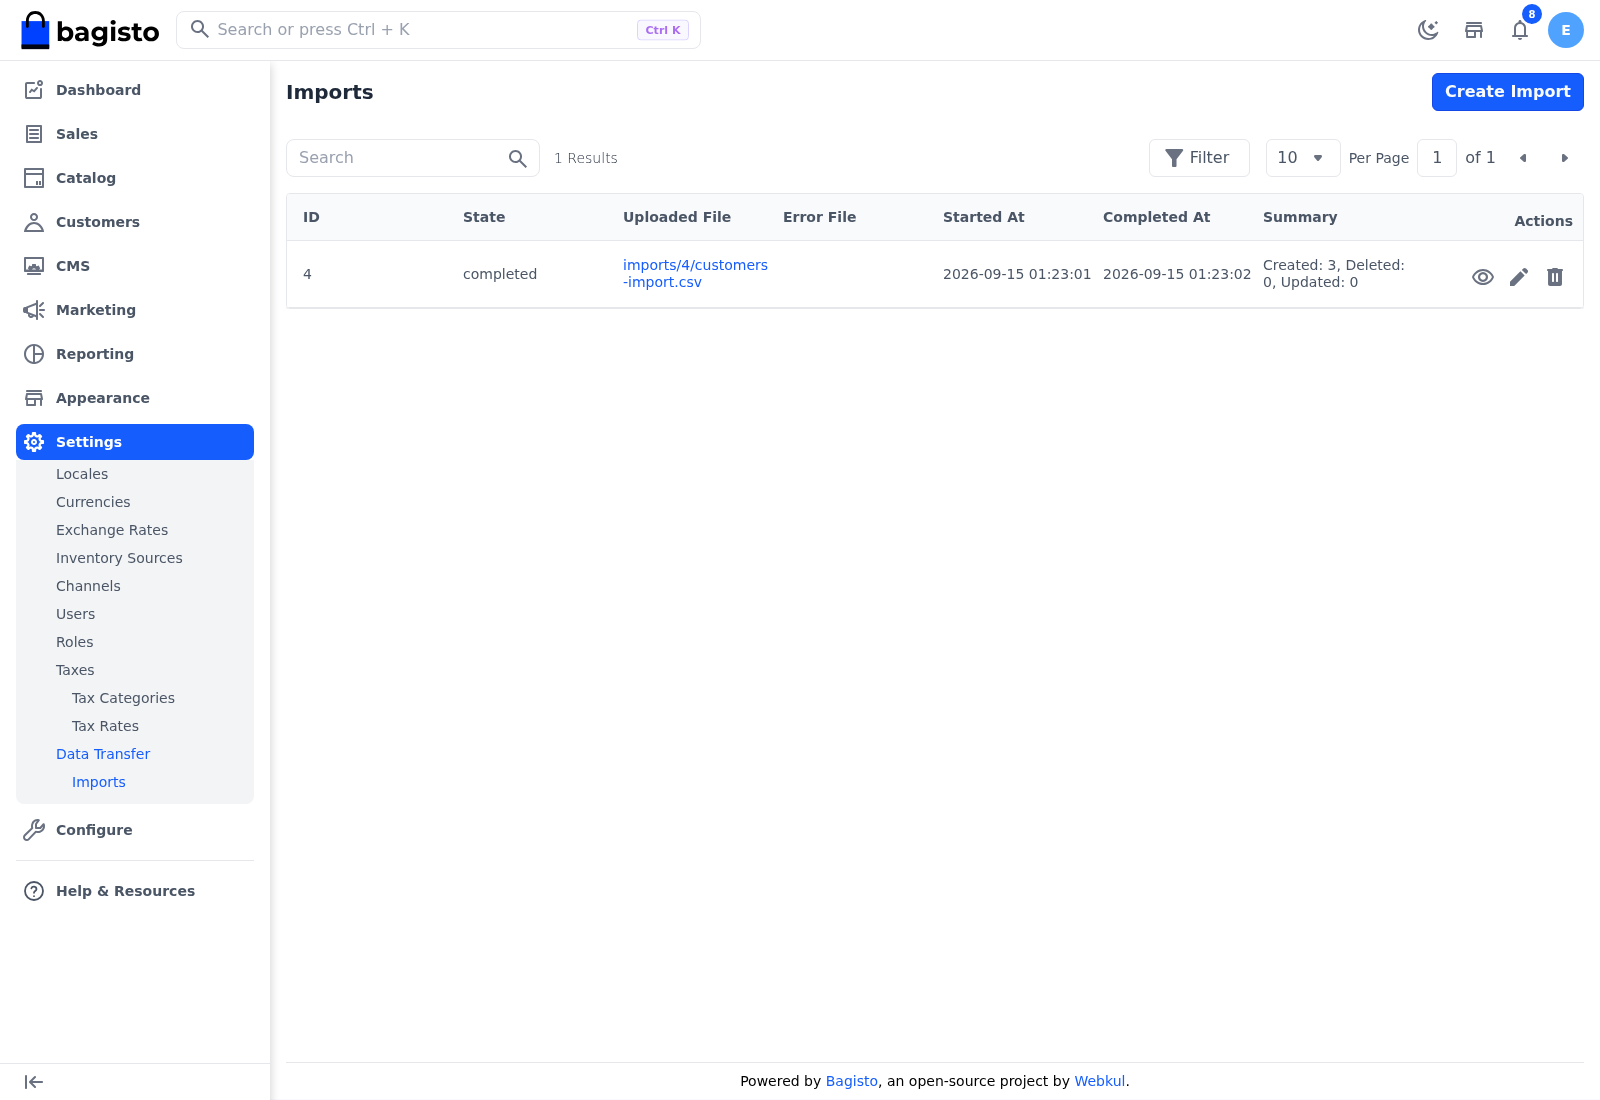Focus the Imports grid Search field
Screen dimensions: 1600x1100
pyautogui.click(x=413, y=158)
